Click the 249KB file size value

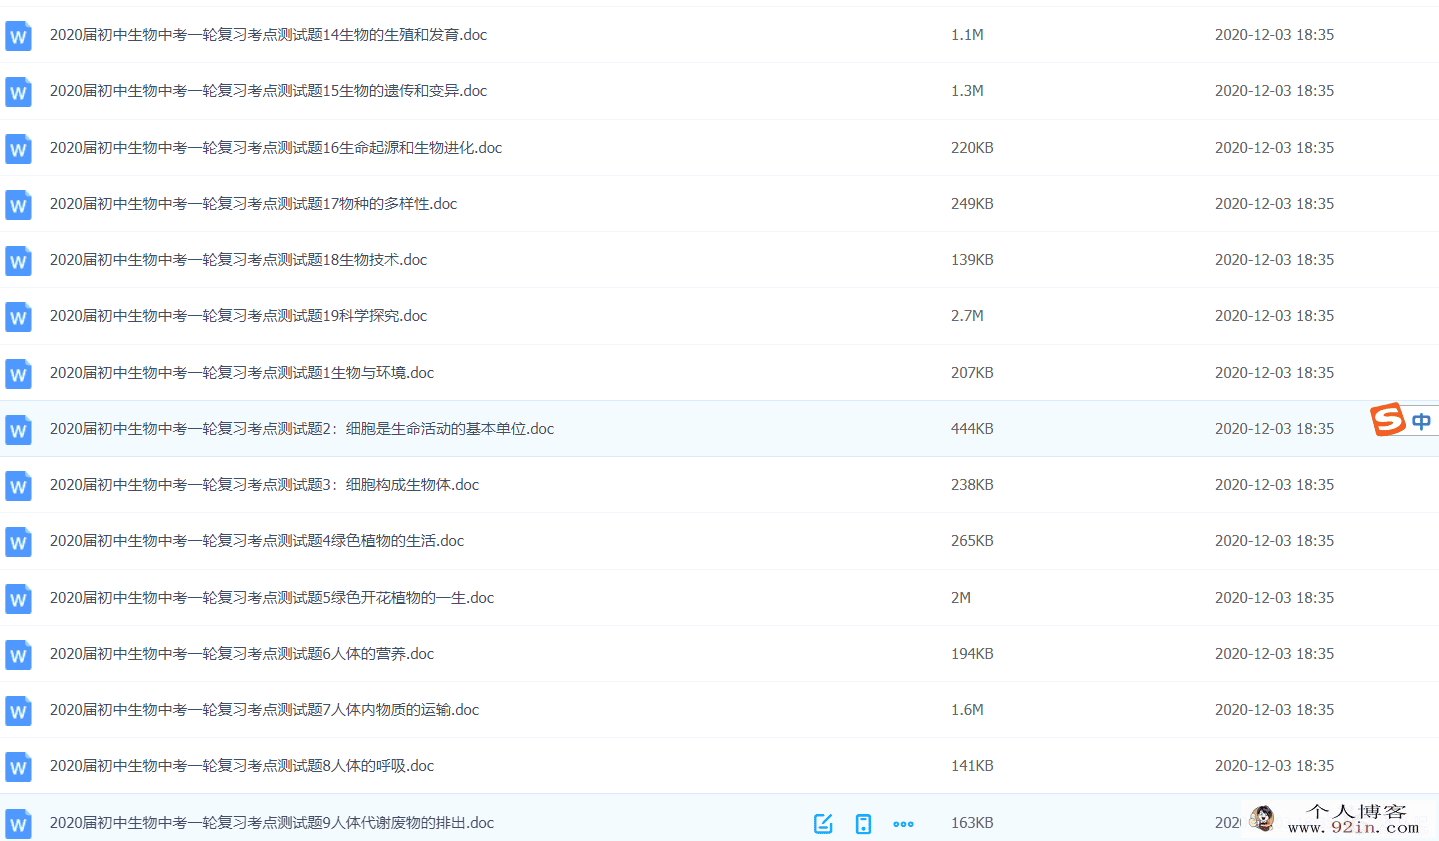point(972,203)
